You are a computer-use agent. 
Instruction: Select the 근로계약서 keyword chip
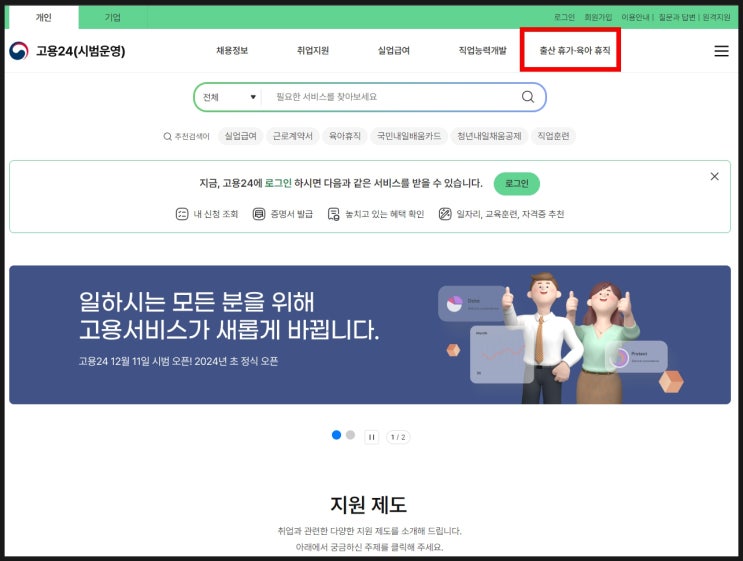click(293, 136)
